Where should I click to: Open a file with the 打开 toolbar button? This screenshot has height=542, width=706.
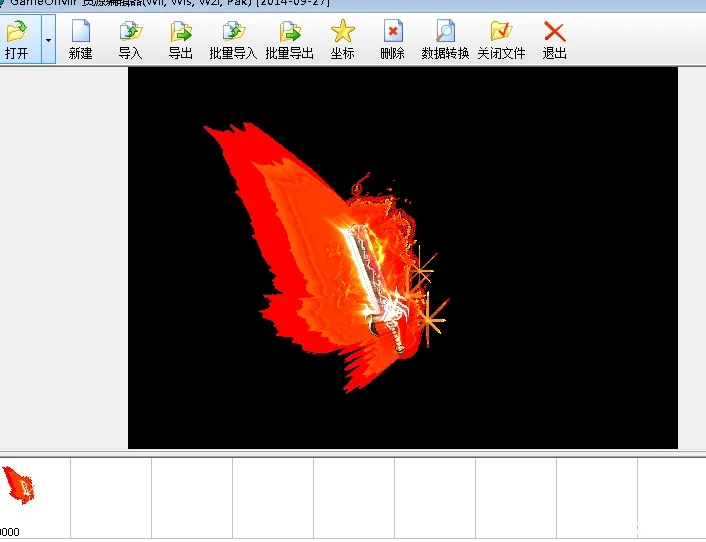point(19,39)
